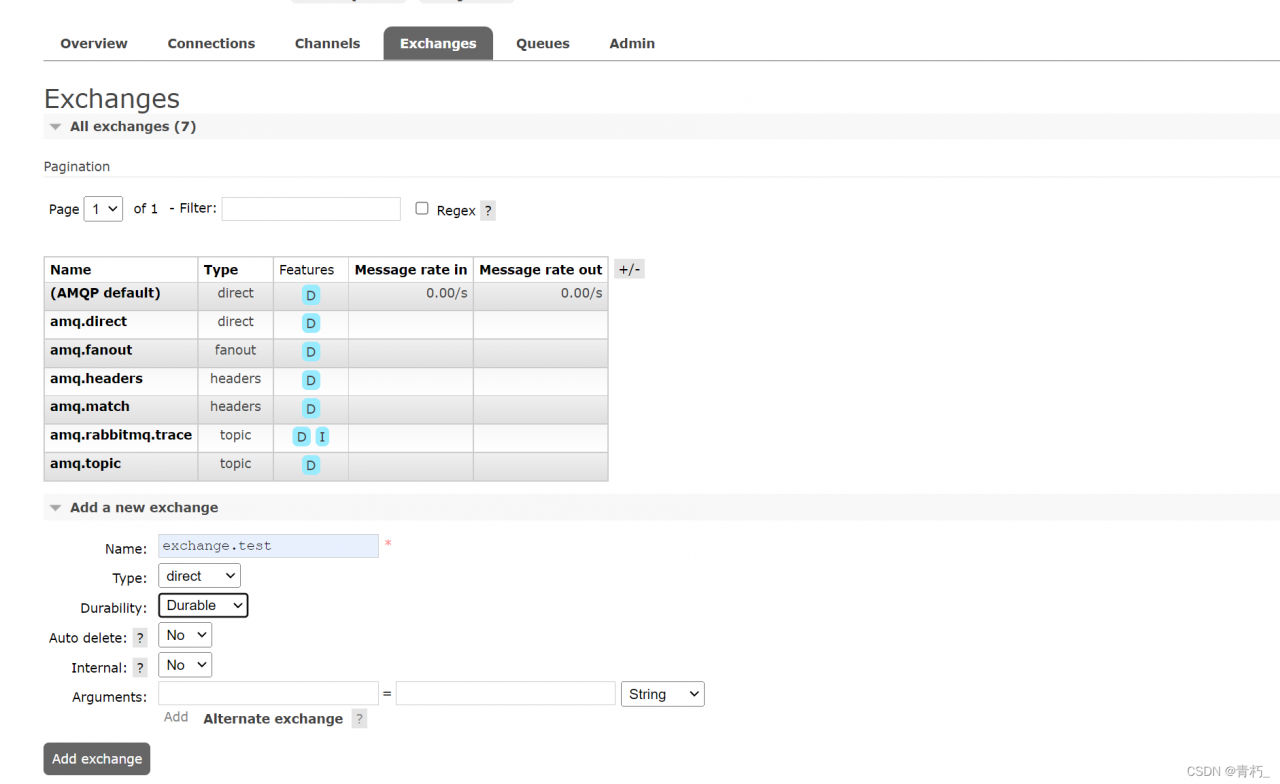Switch to the Admin tab
Screen dimensions: 1280x784
point(632,43)
